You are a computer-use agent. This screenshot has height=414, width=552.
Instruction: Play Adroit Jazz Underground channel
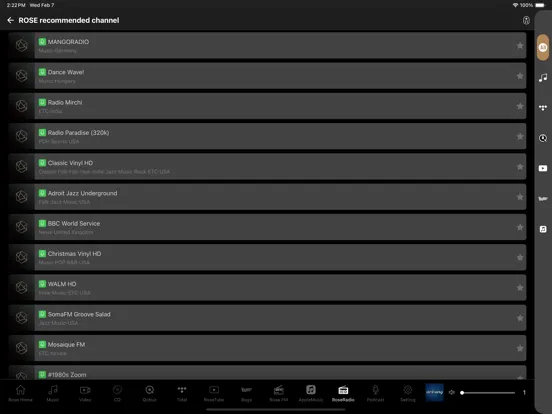tap(267, 197)
